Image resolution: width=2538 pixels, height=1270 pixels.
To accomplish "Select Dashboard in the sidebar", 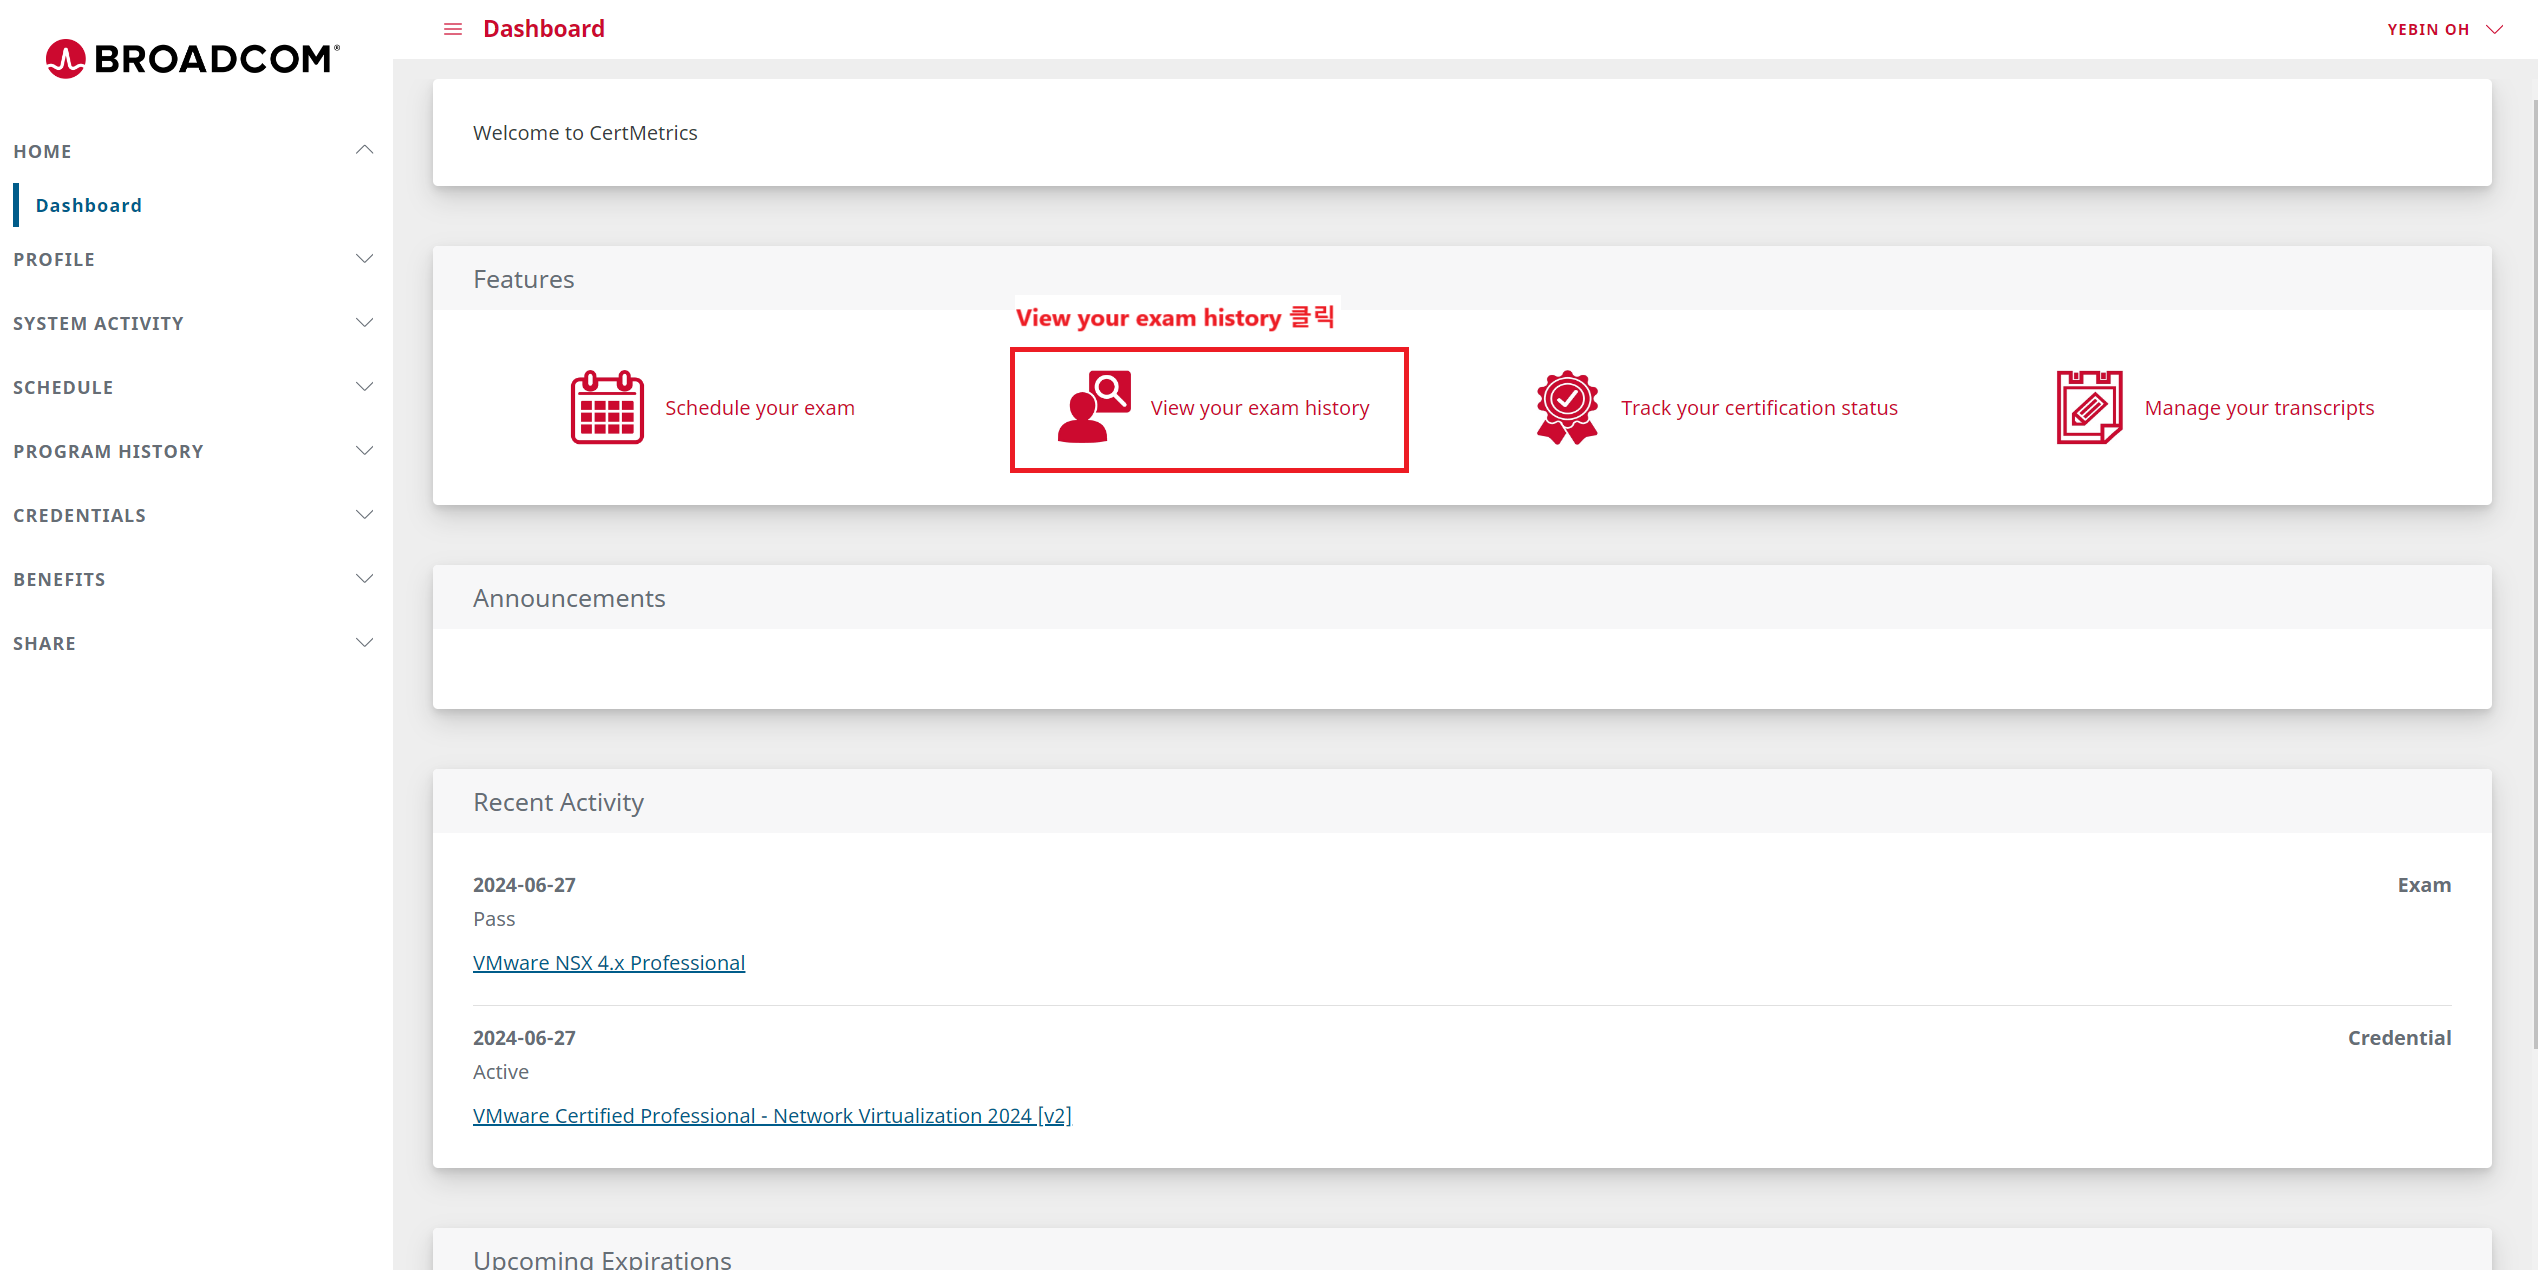I will [x=89, y=205].
